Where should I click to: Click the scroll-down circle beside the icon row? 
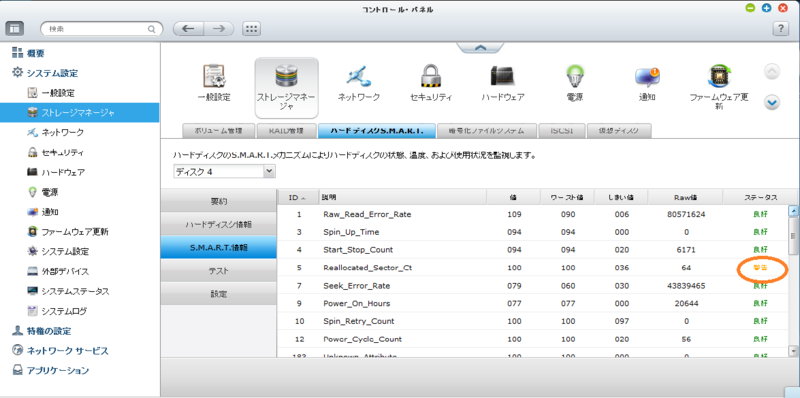click(772, 103)
